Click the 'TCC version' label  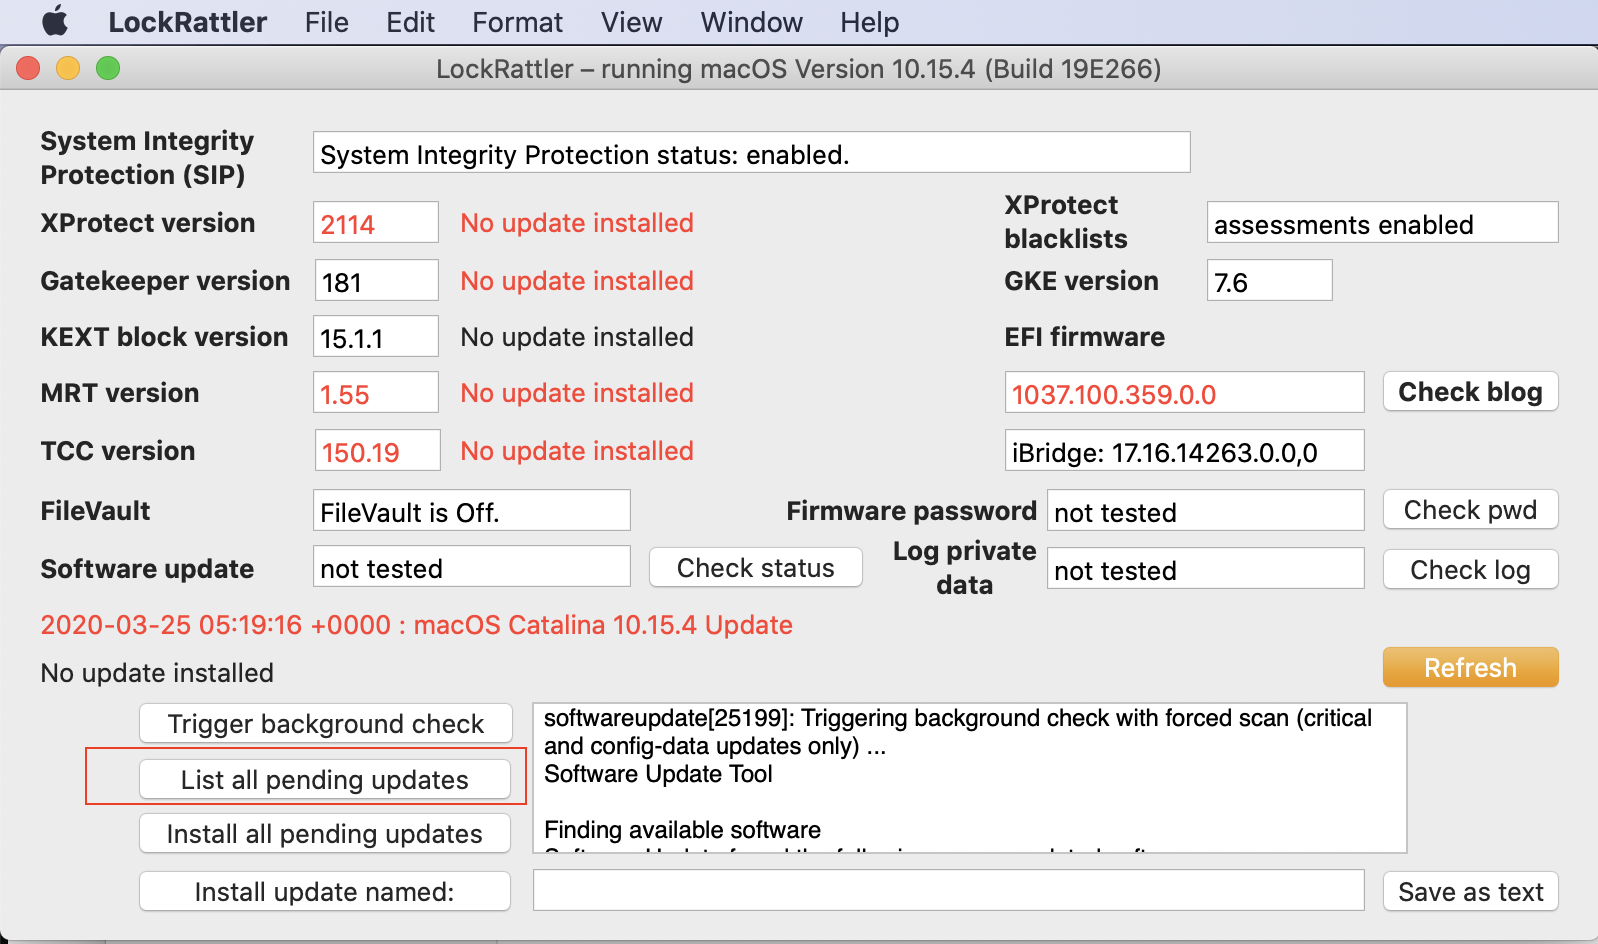(x=118, y=451)
